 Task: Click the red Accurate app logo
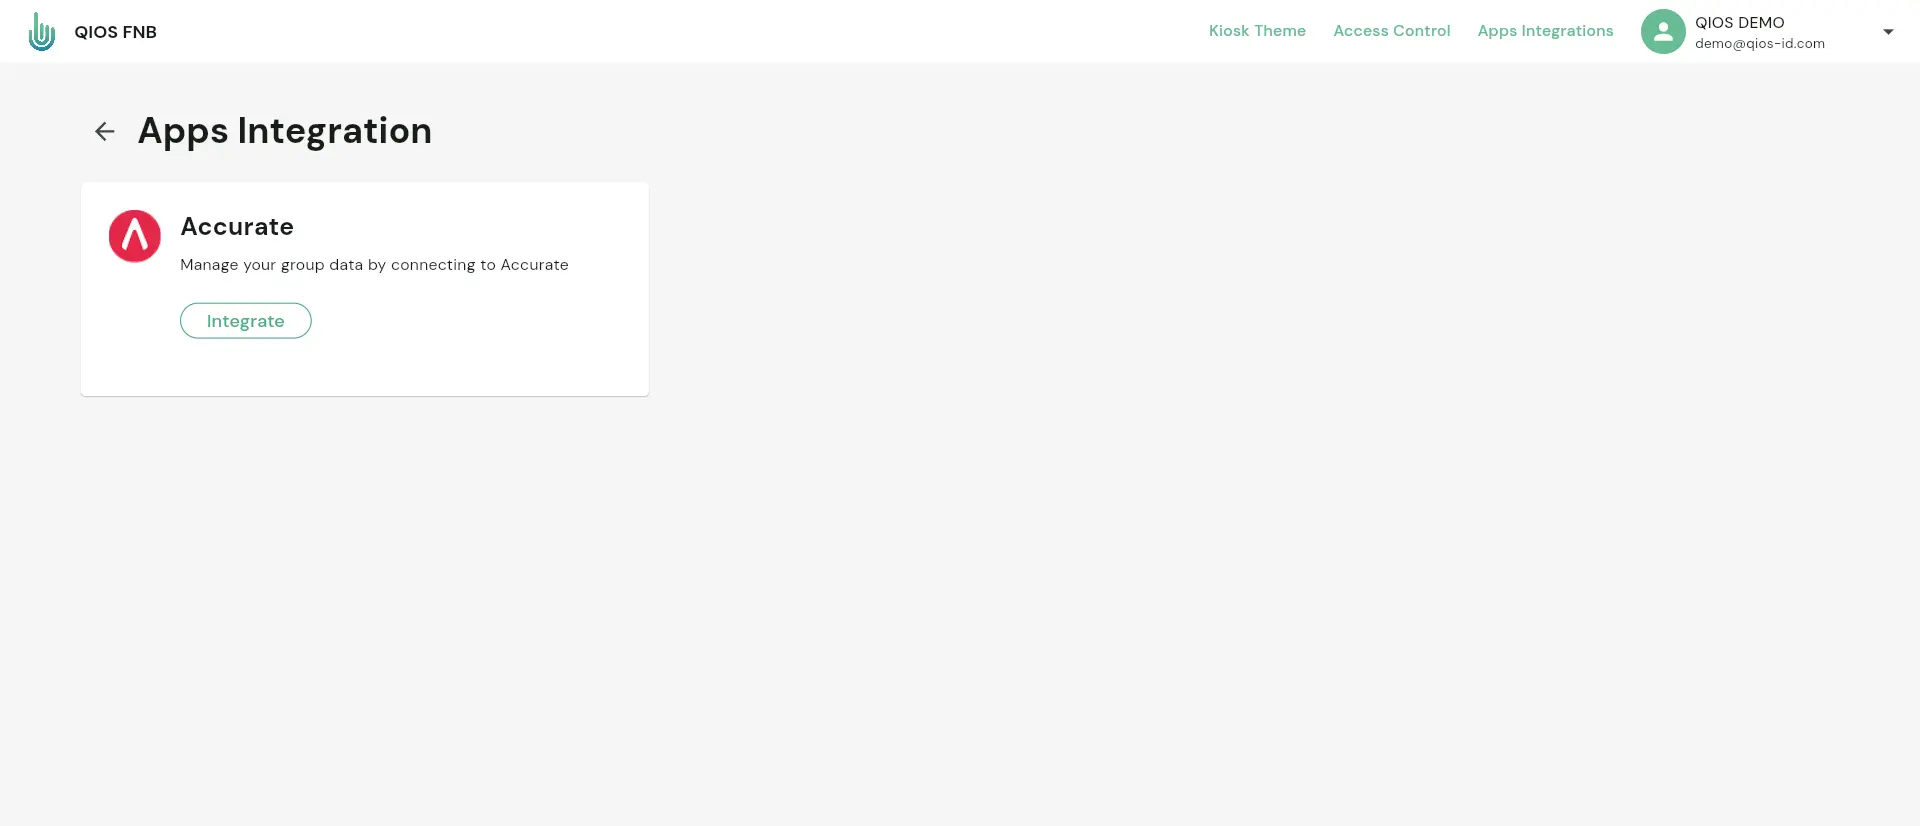coord(135,236)
